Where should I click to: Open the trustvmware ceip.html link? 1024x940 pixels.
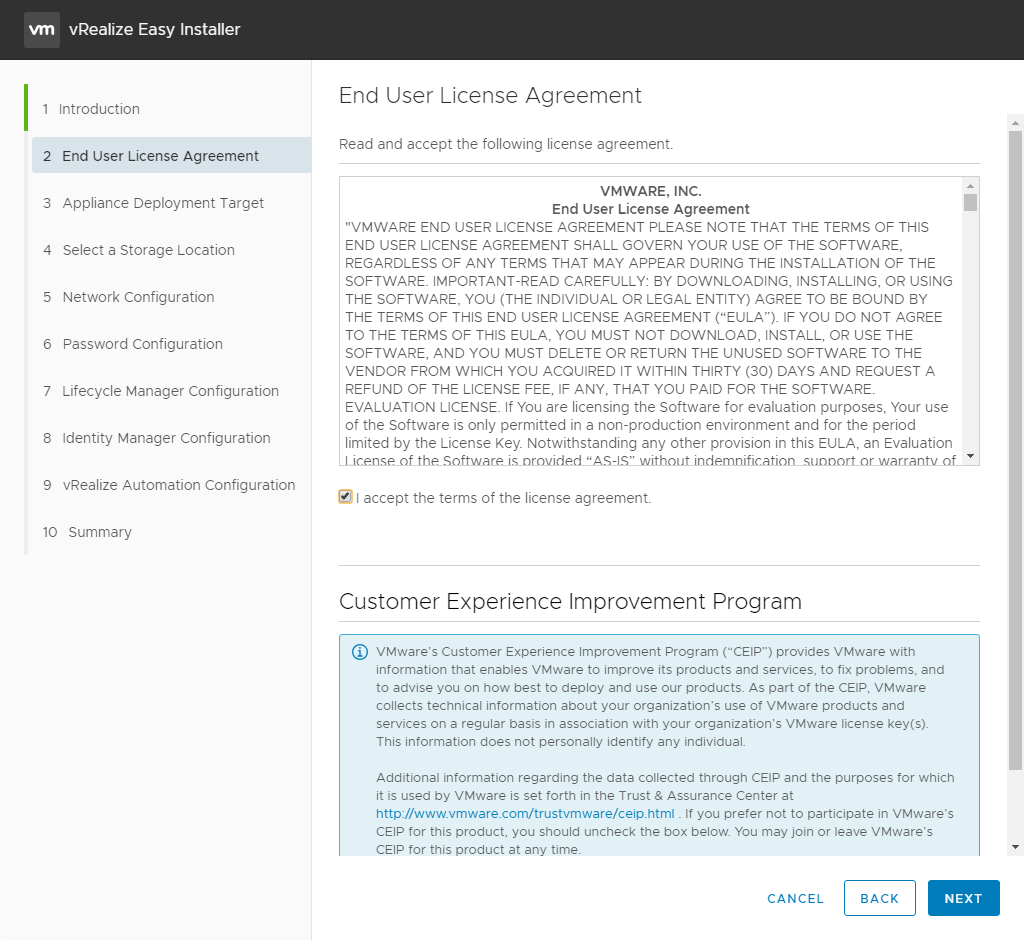[525, 814]
